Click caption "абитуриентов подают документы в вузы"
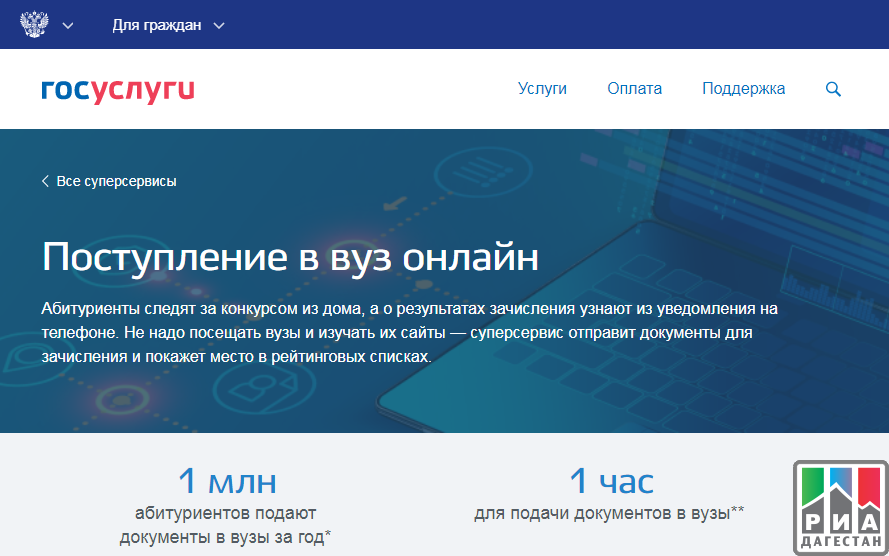Screen dimensions: 889x556 226,525
